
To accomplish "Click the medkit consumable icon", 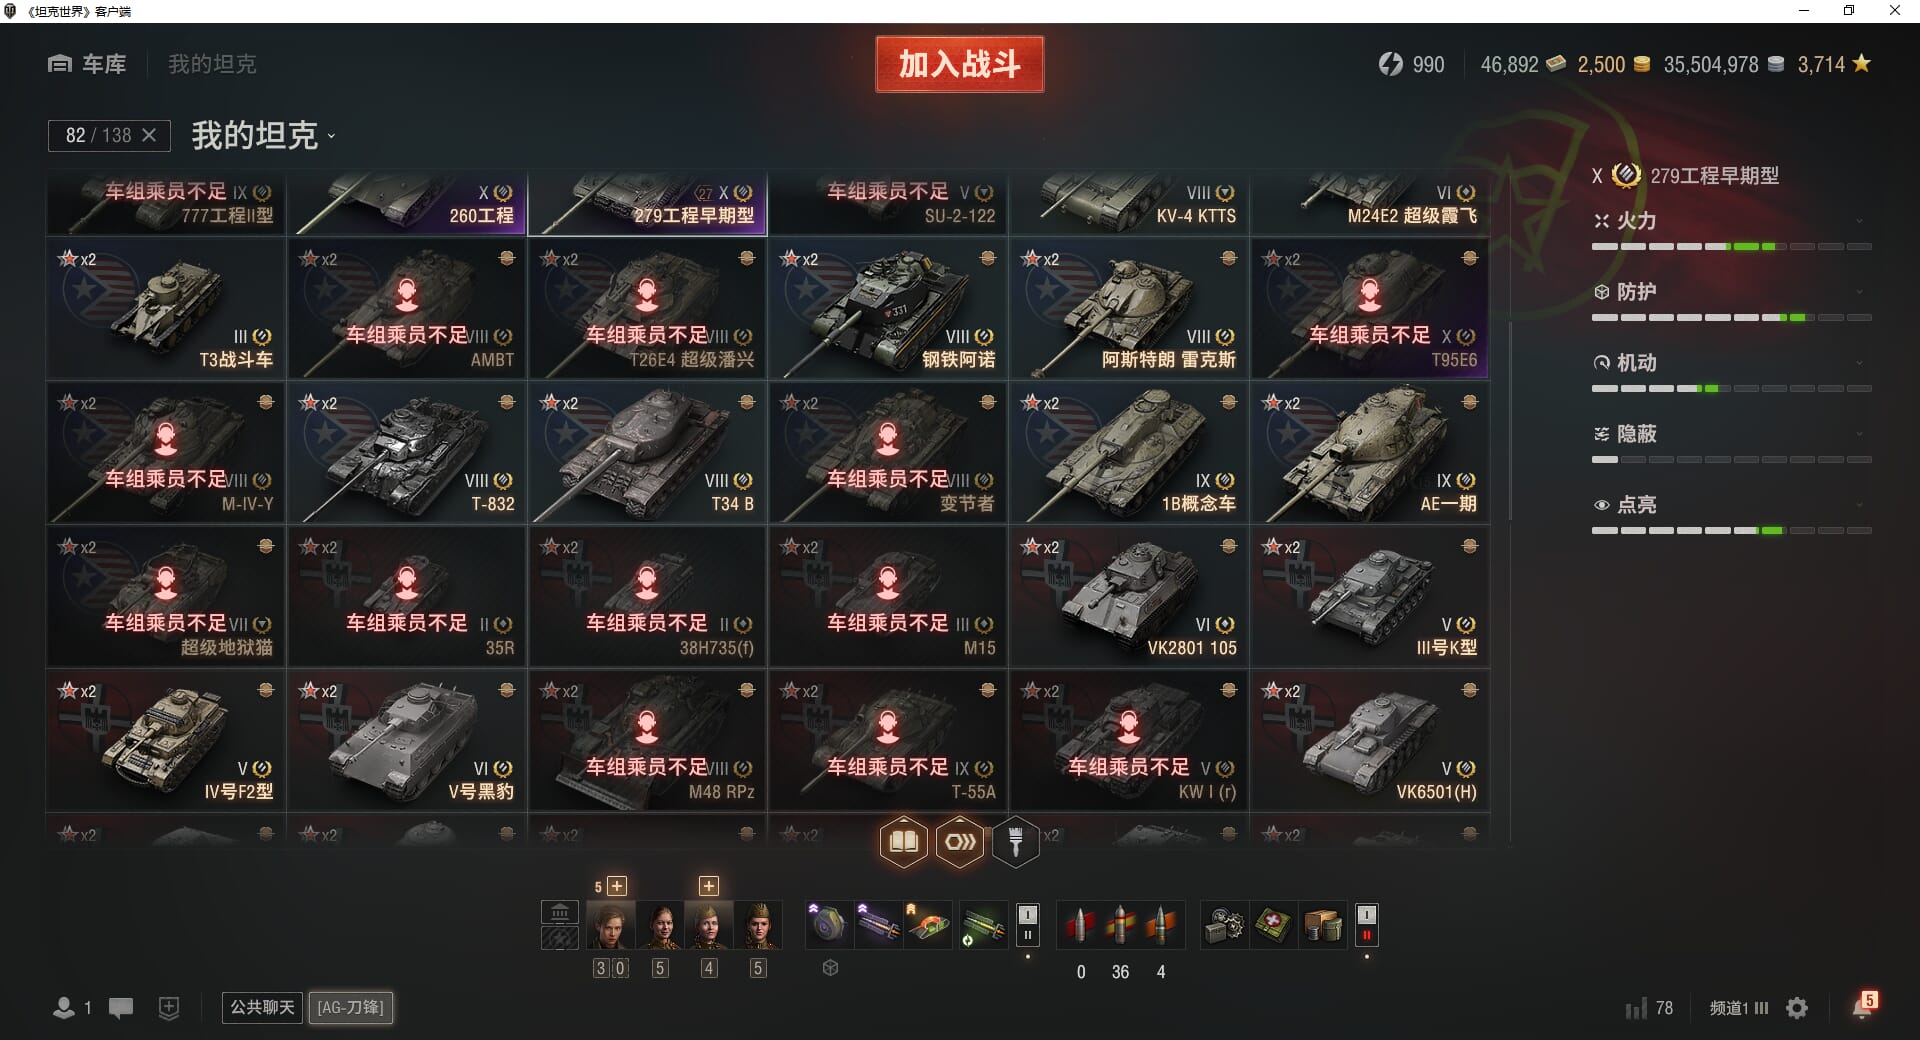I will (1272, 925).
